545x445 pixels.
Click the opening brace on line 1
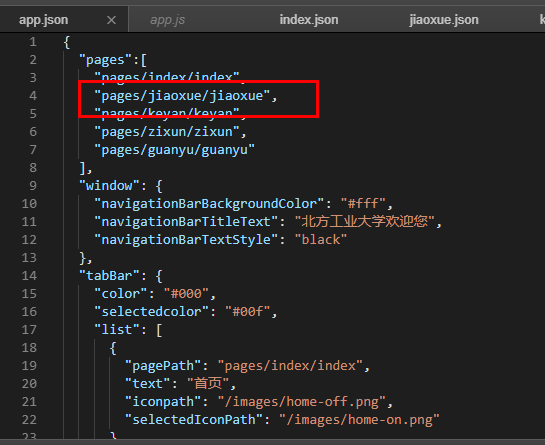click(x=67, y=42)
